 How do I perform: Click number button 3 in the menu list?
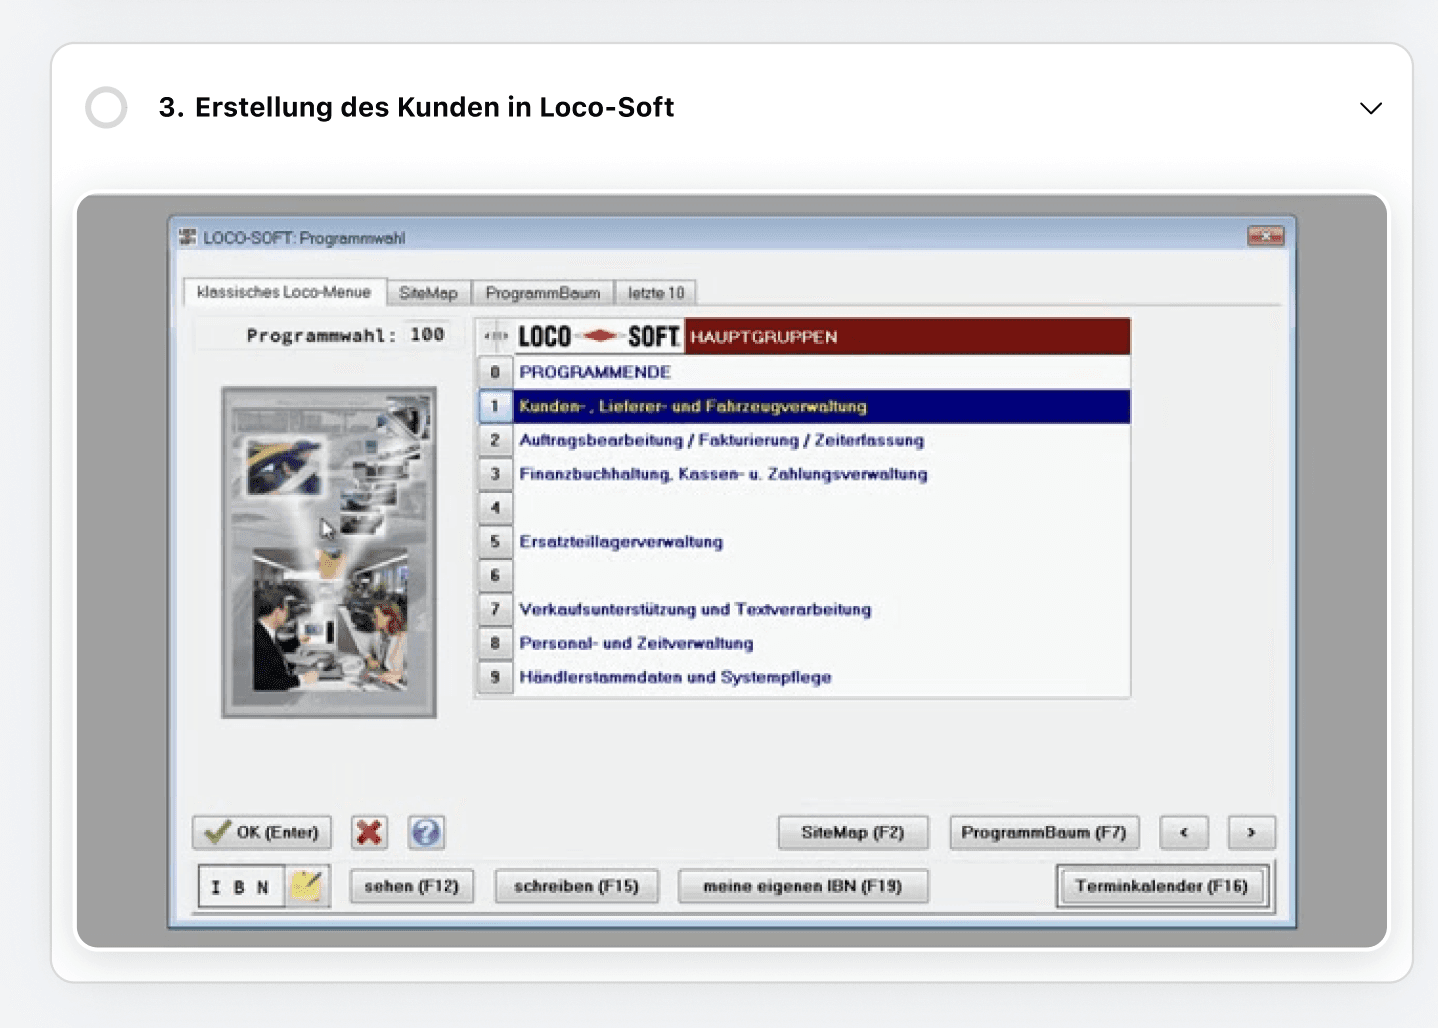pos(495,474)
